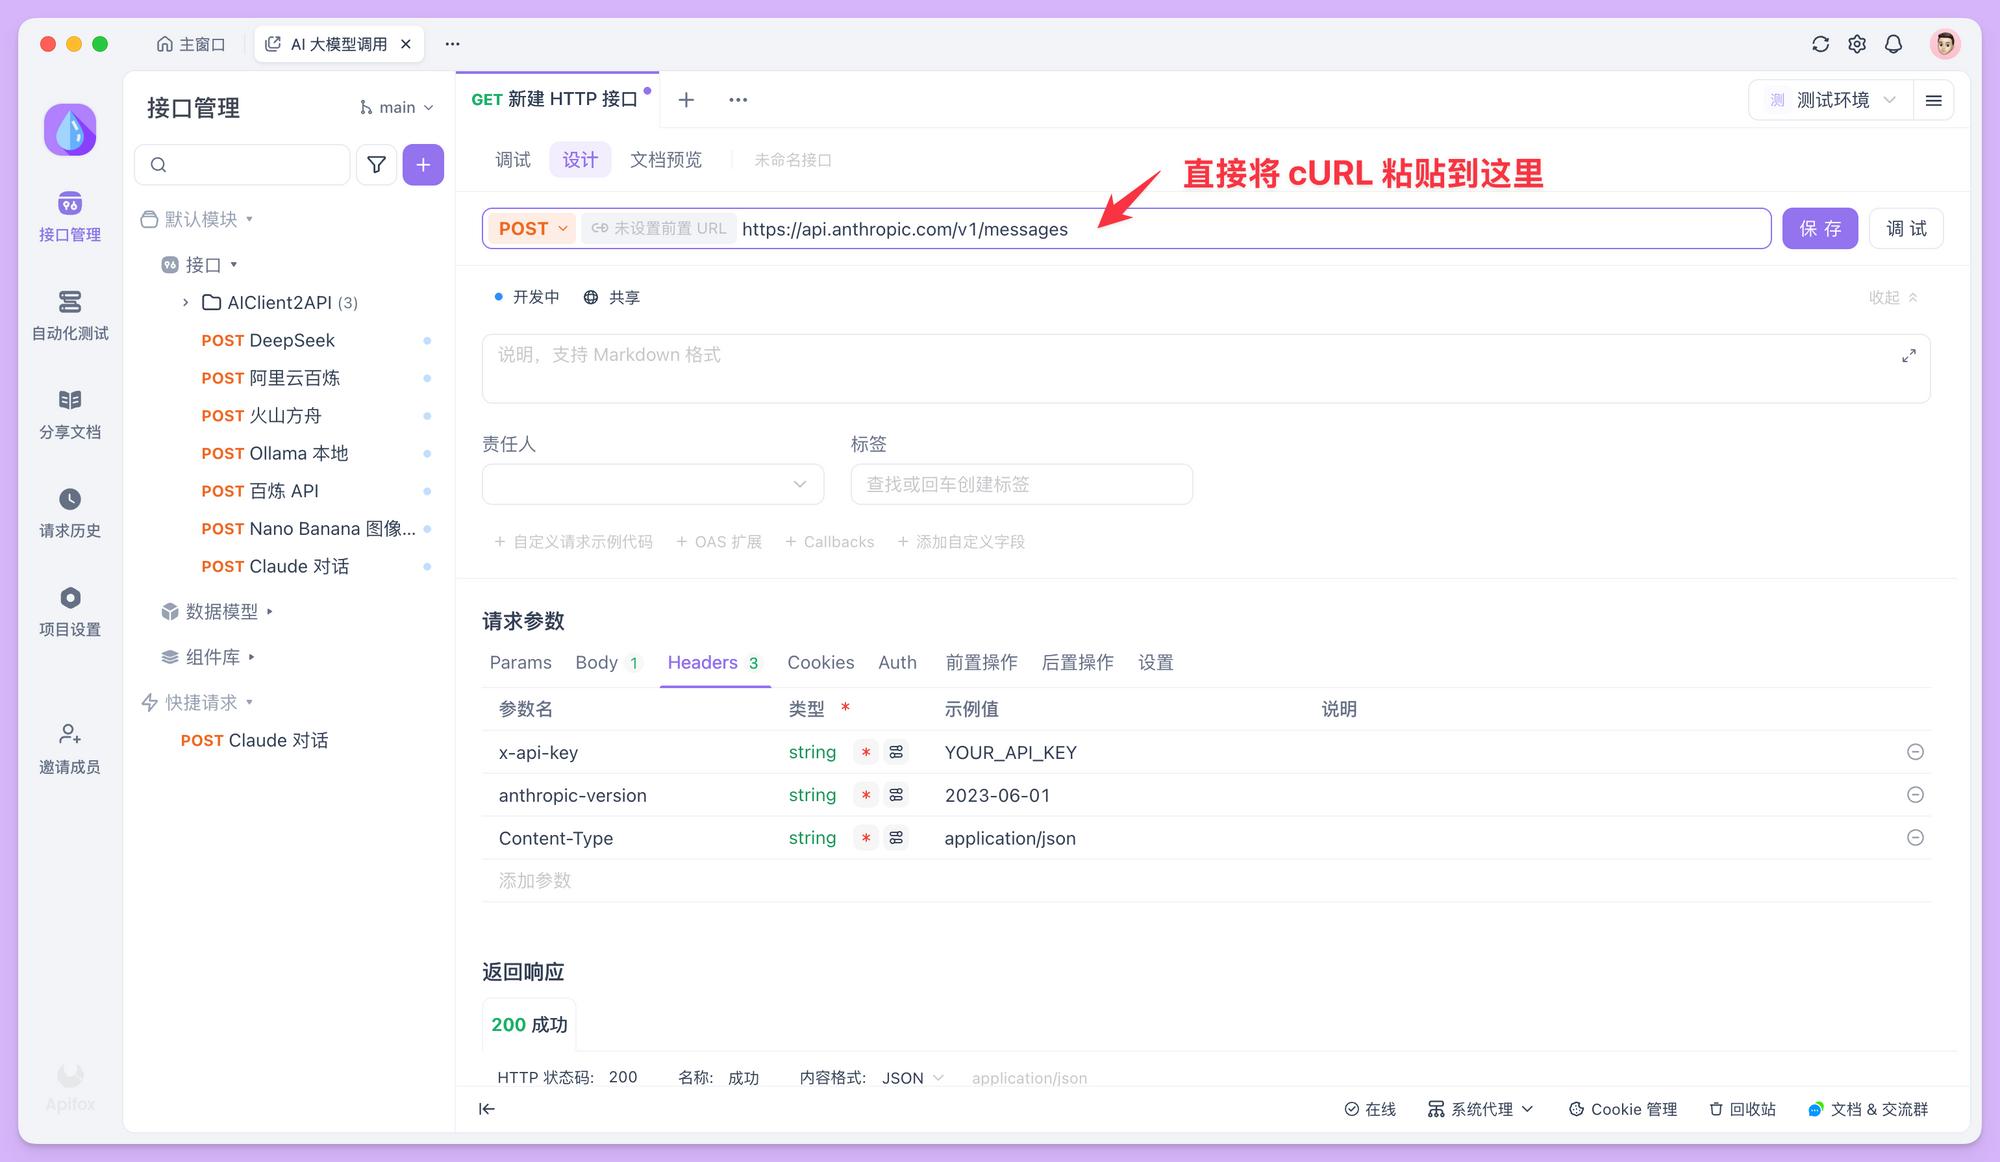The width and height of the screenshot is (2000, 1162).
Task: Switch to the 文档预览 tab
Action: (666, 159)
